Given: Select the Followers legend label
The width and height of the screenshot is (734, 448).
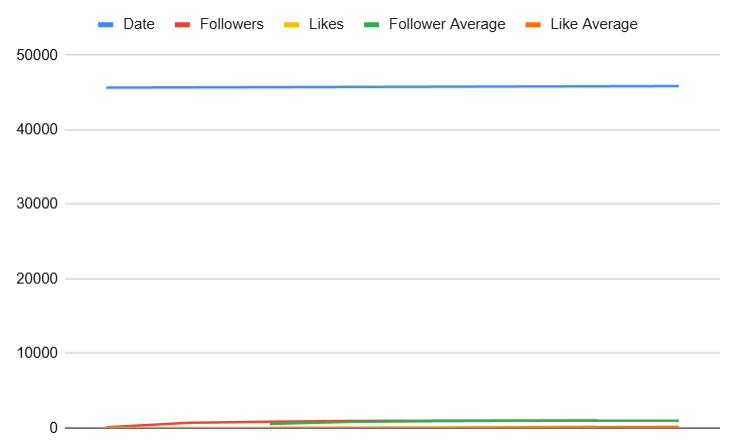Looking at the screenshot, I should tap(232, 24).
